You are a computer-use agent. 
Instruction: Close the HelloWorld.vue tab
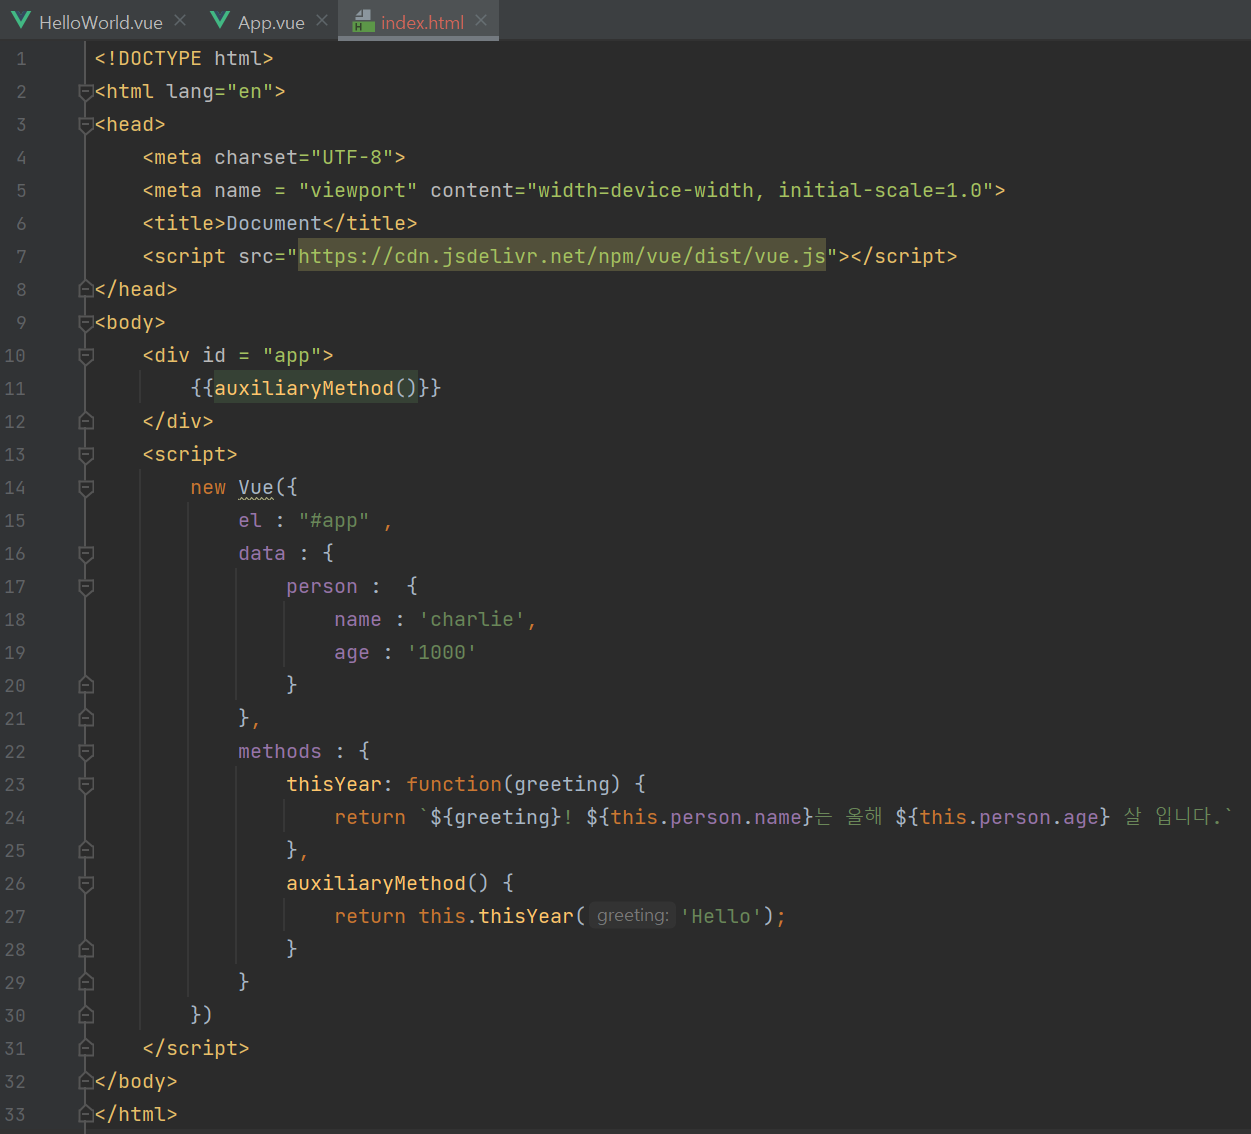[x=180, y=20]
